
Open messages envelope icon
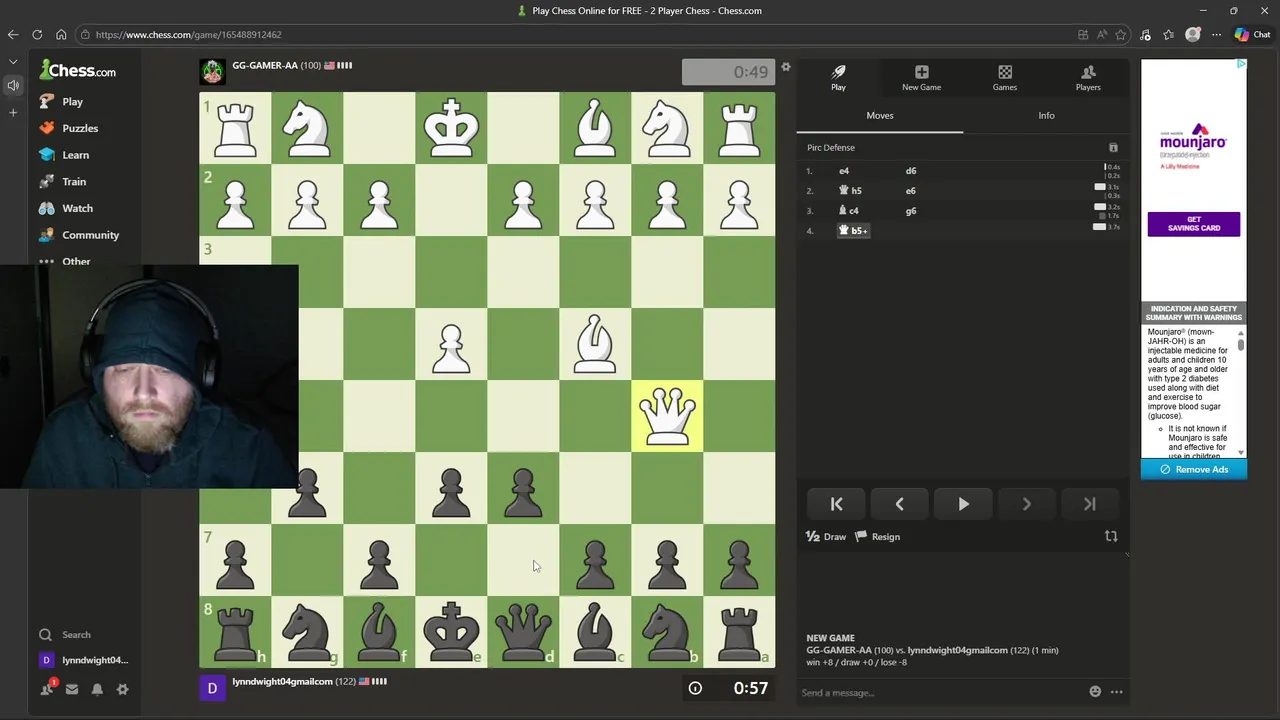72,689
